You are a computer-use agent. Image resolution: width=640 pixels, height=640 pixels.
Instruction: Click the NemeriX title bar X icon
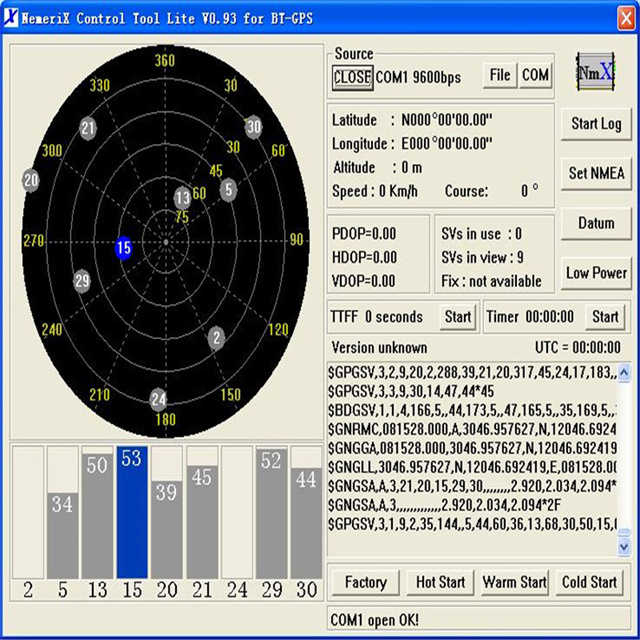pos(11,17)
